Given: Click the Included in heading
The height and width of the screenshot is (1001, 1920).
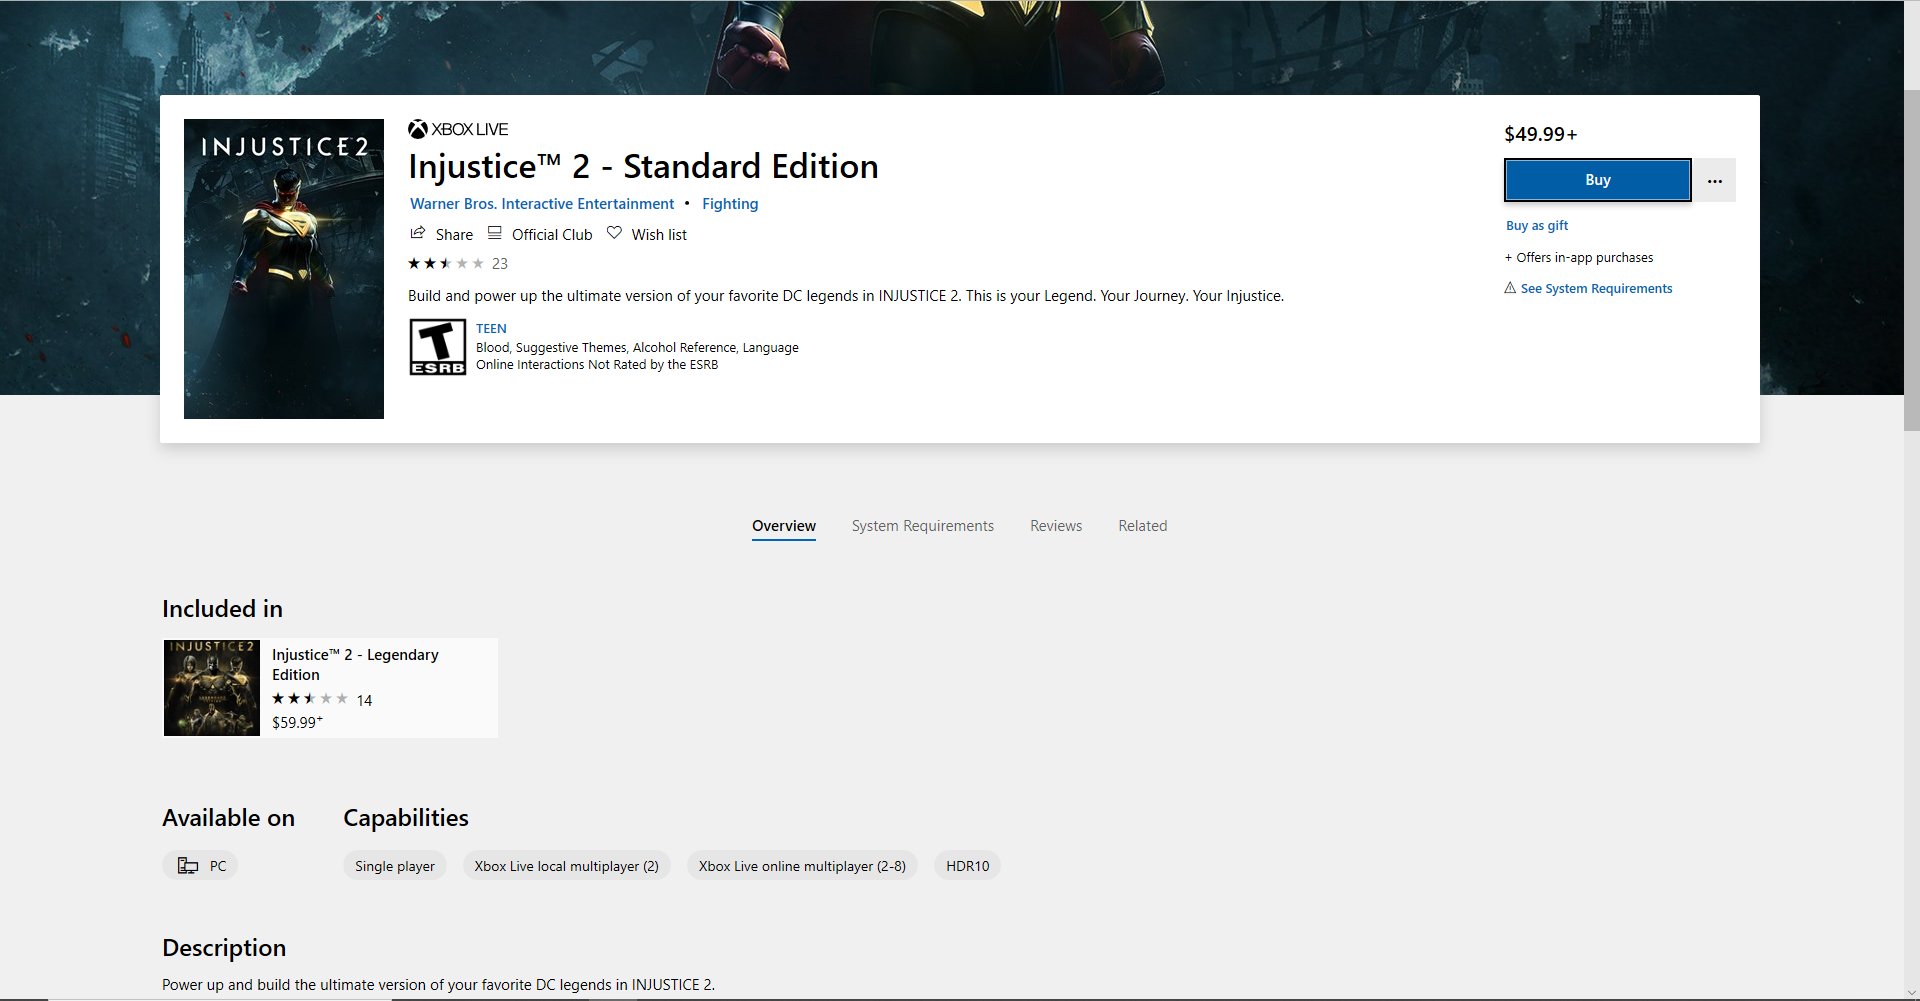Looking at the screenshot, I should coord(222,609).
